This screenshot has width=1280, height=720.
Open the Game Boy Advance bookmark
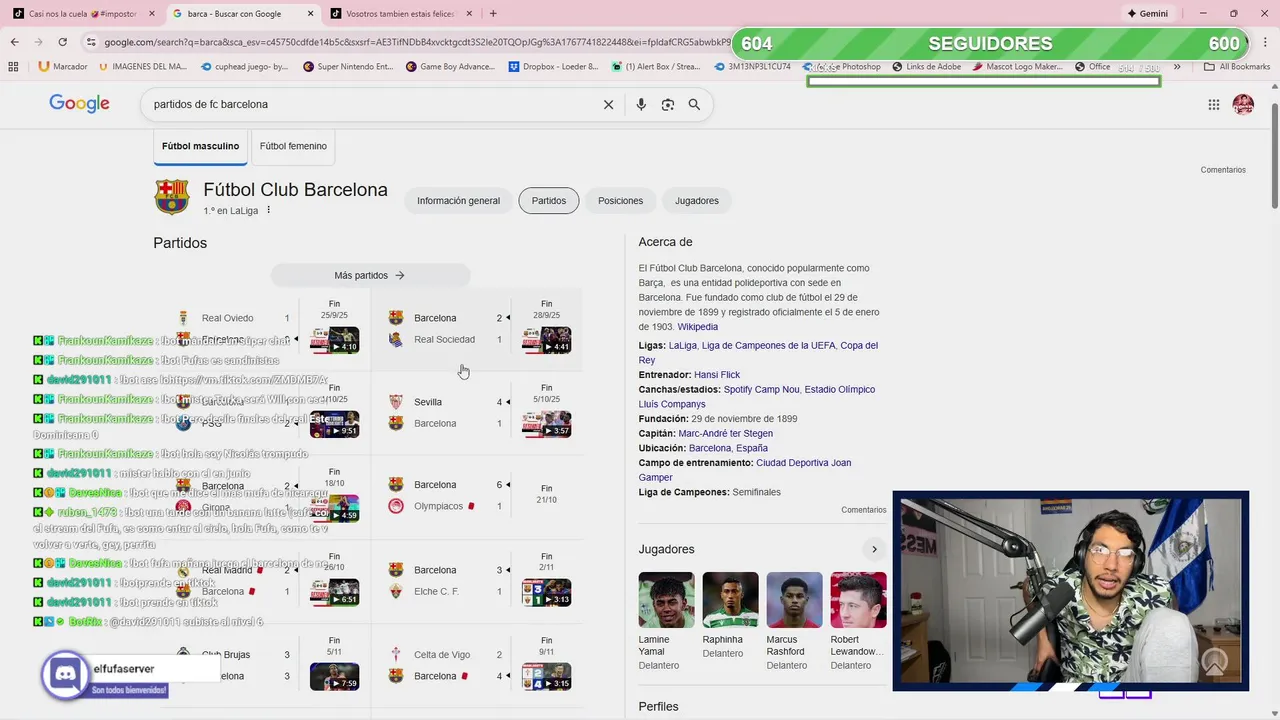coord(450,67)
